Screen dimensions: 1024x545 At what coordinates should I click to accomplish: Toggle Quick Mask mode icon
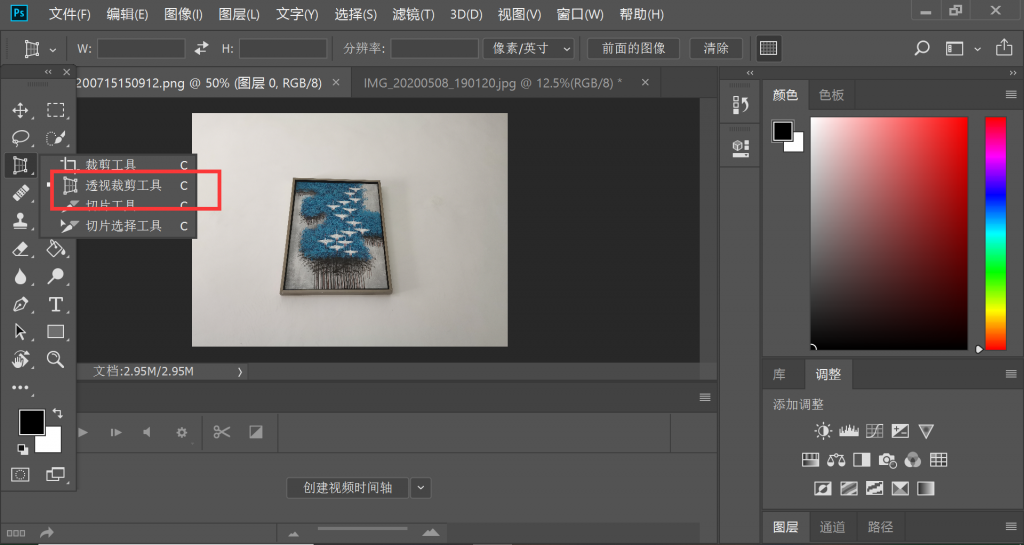[x=20, y=475]
